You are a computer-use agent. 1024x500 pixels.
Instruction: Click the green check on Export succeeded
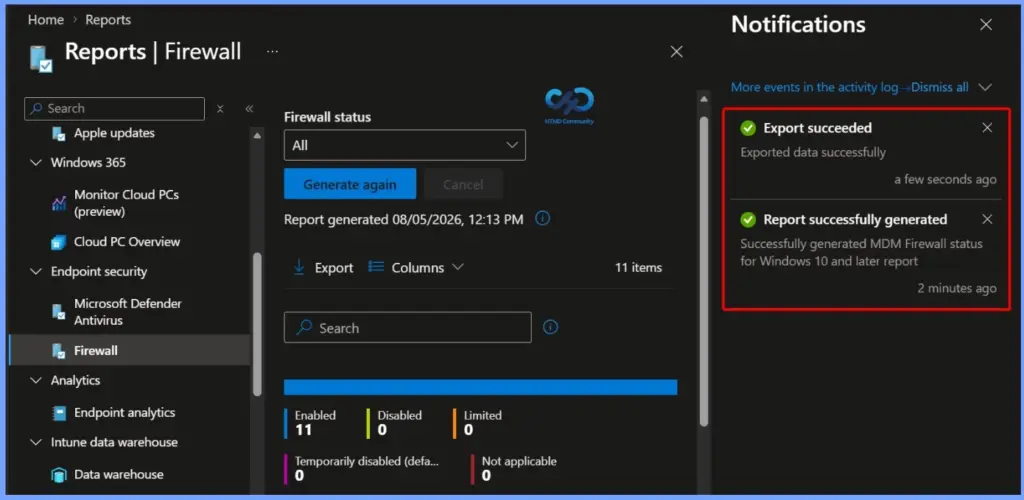[748, 129]
